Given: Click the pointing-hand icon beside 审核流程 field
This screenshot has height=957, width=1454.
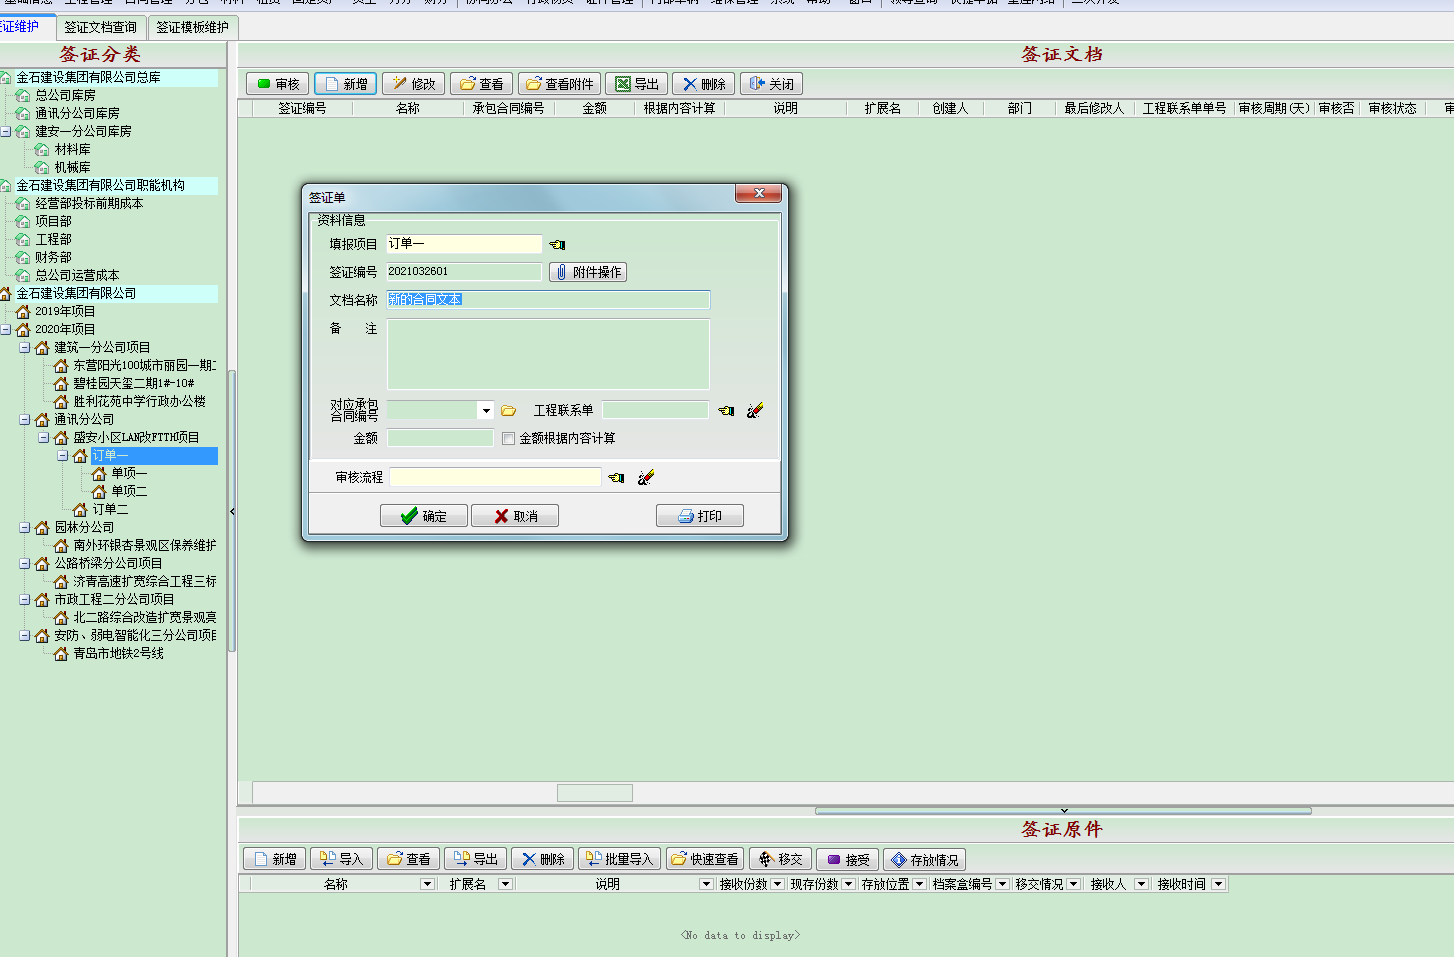Looking at the screenshot, I should point(616,478).
